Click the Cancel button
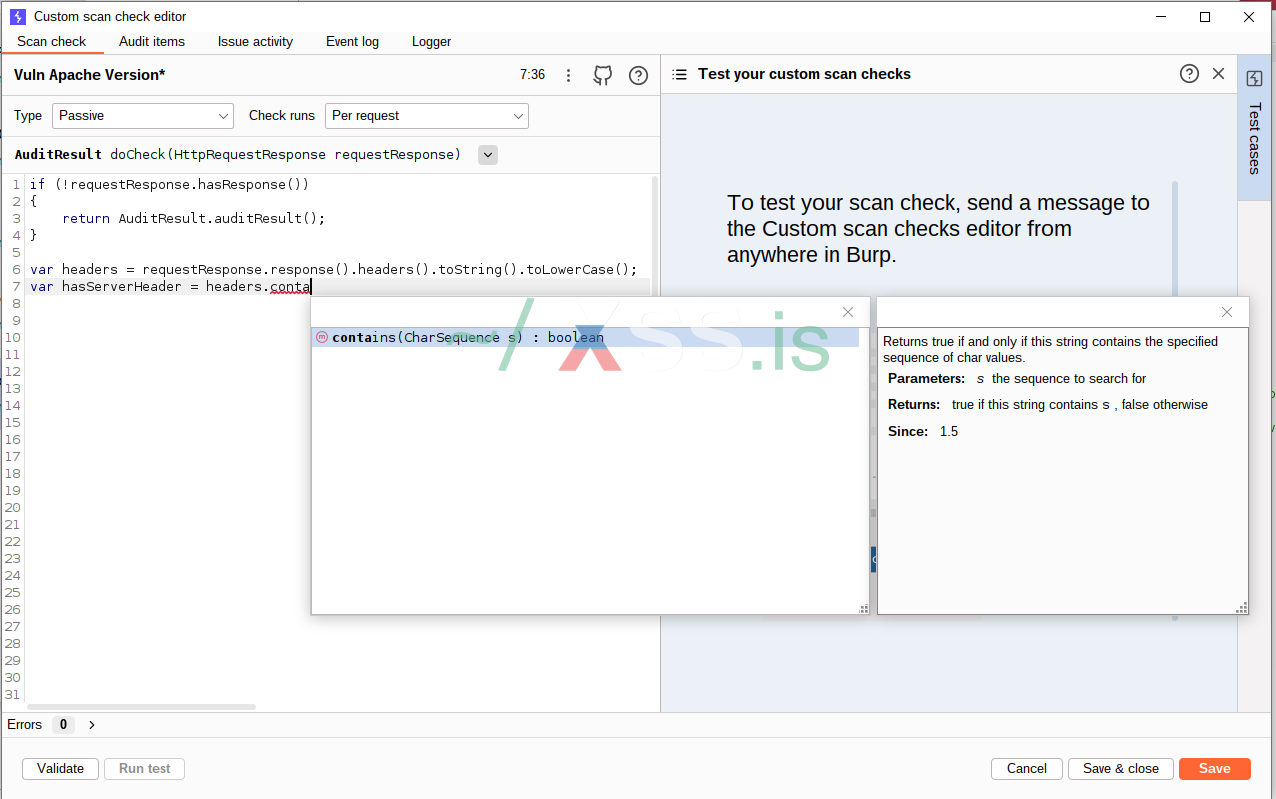The width and height of the screenshot is (1276, 799). [x=1027, y=769]
